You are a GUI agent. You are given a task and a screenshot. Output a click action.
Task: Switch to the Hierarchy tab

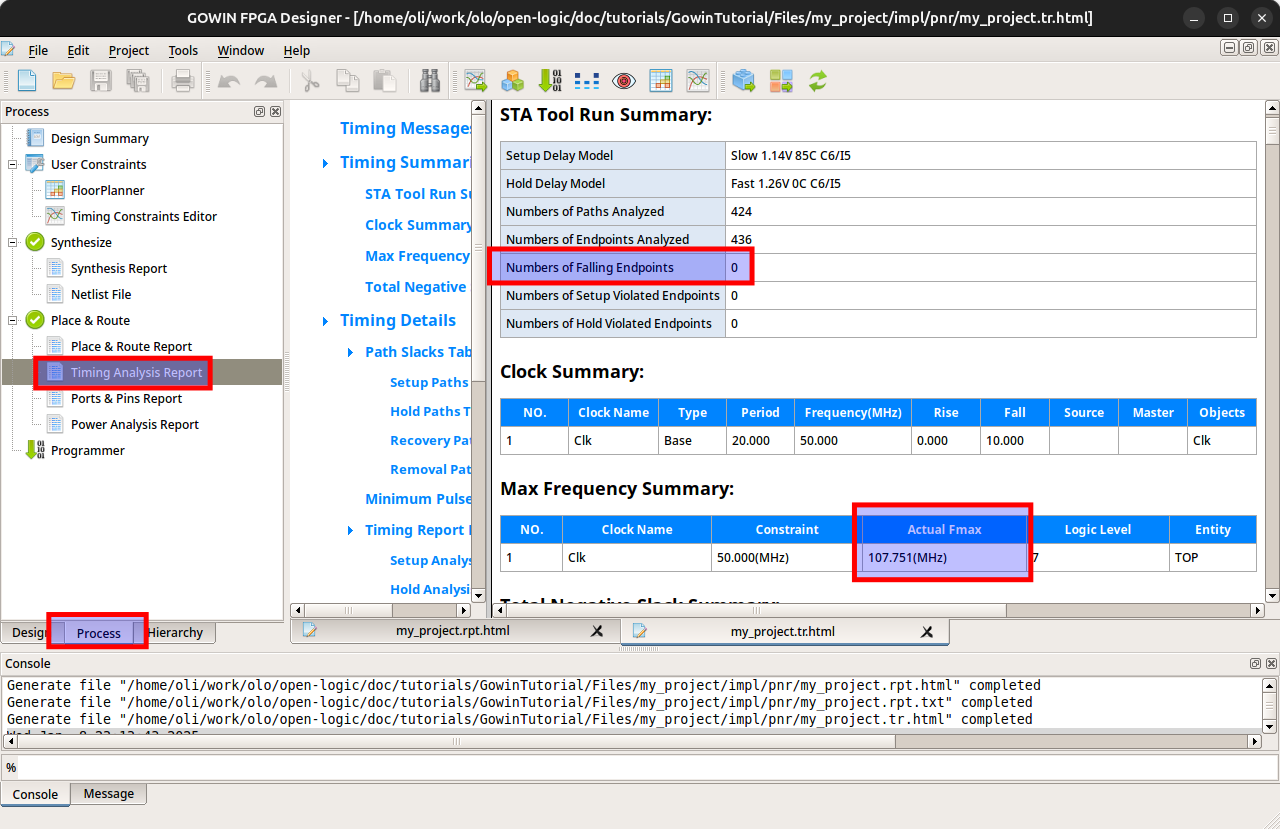click(x=176, y=633)
